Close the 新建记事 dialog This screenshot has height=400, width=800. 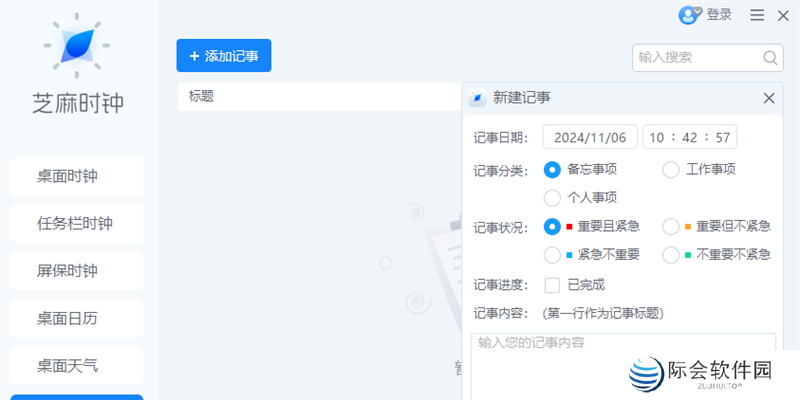769,98
